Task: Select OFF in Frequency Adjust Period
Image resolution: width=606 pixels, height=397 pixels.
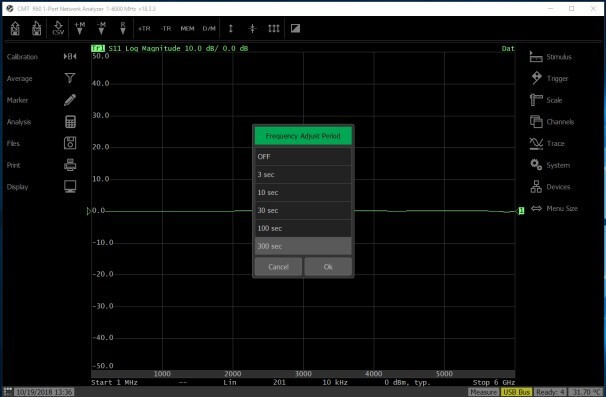Action: coord(303,157)
